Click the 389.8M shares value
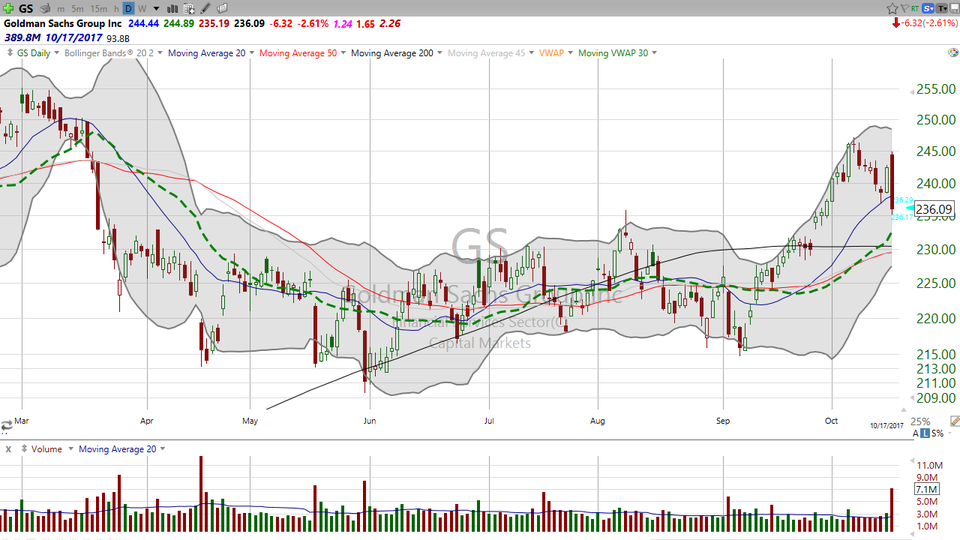Screen dimensions: 960x540 pos(22,37)
